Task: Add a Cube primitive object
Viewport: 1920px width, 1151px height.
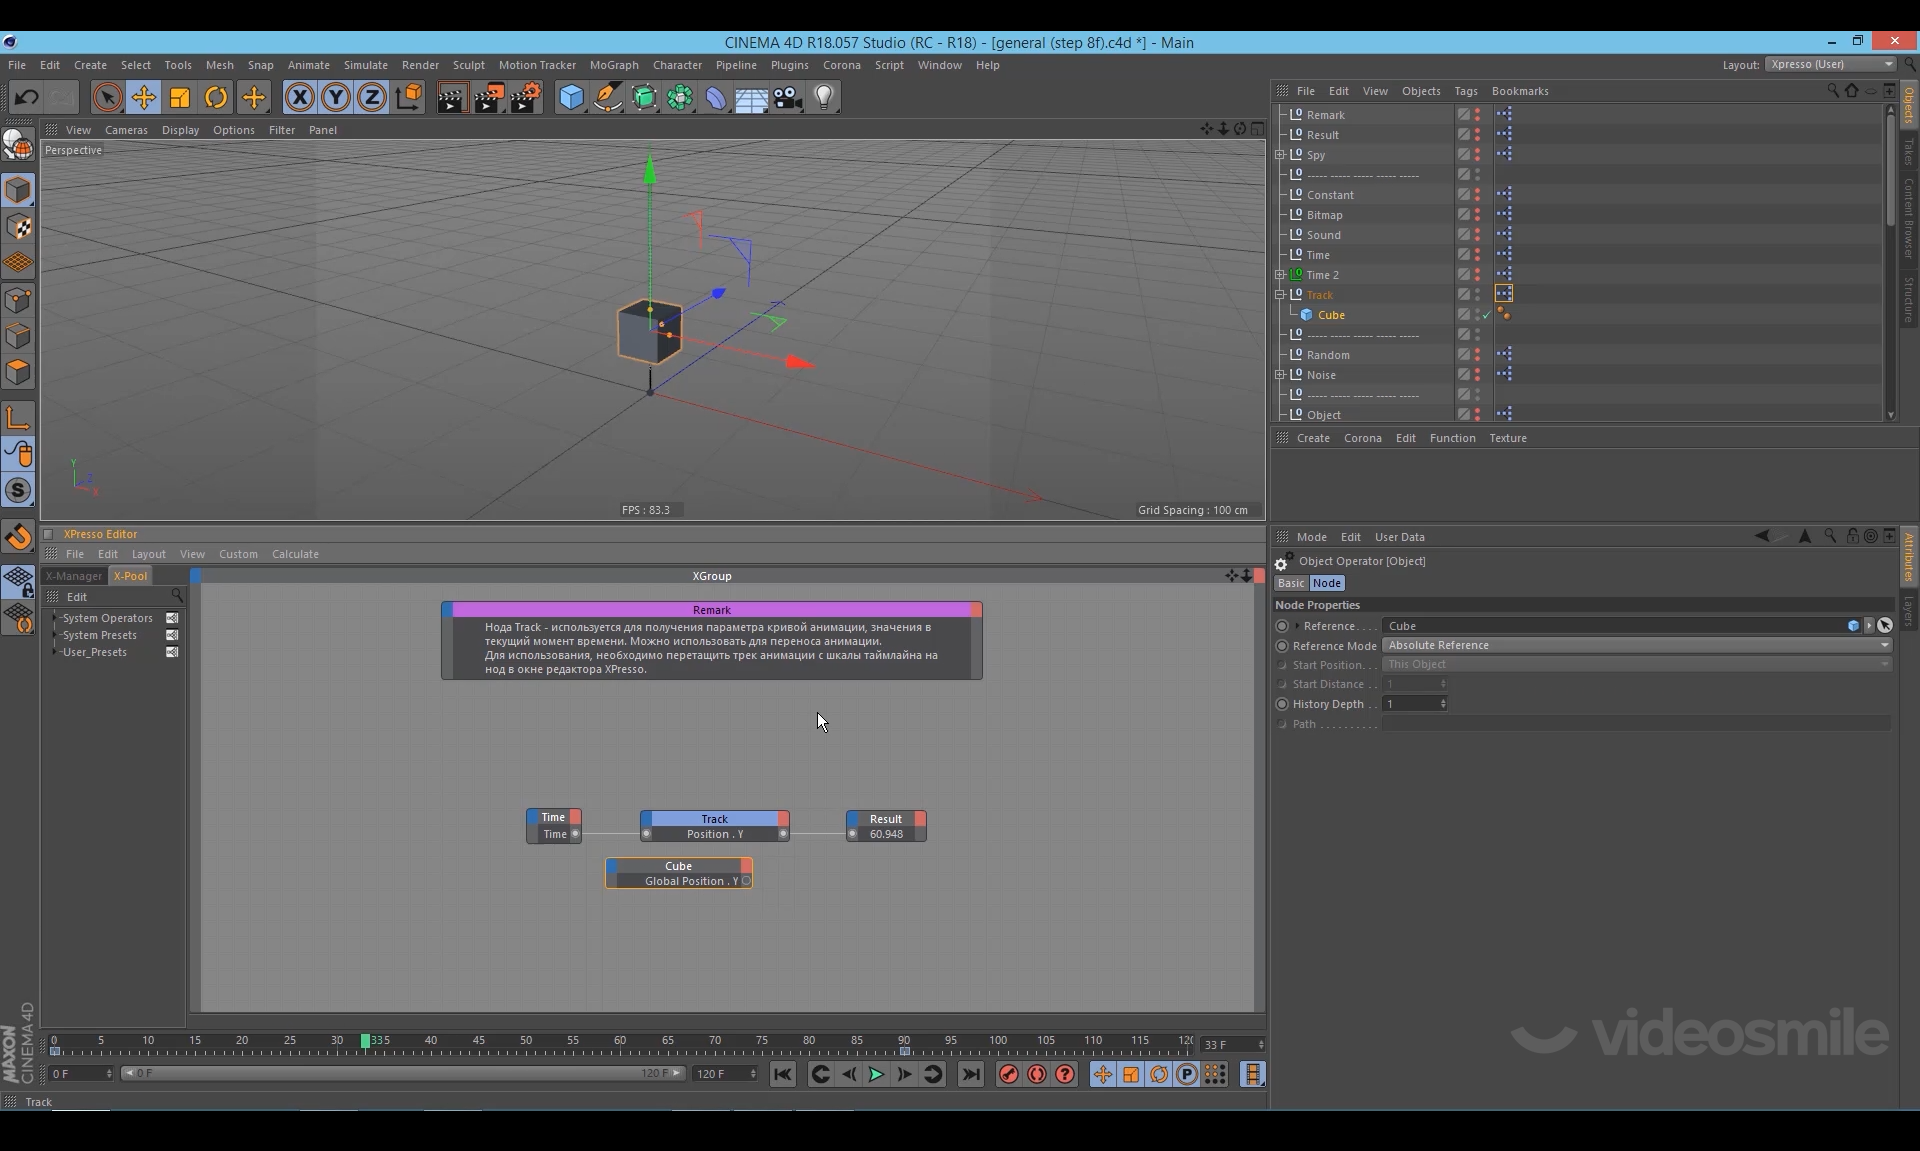Action: click(x=571, y=97)
